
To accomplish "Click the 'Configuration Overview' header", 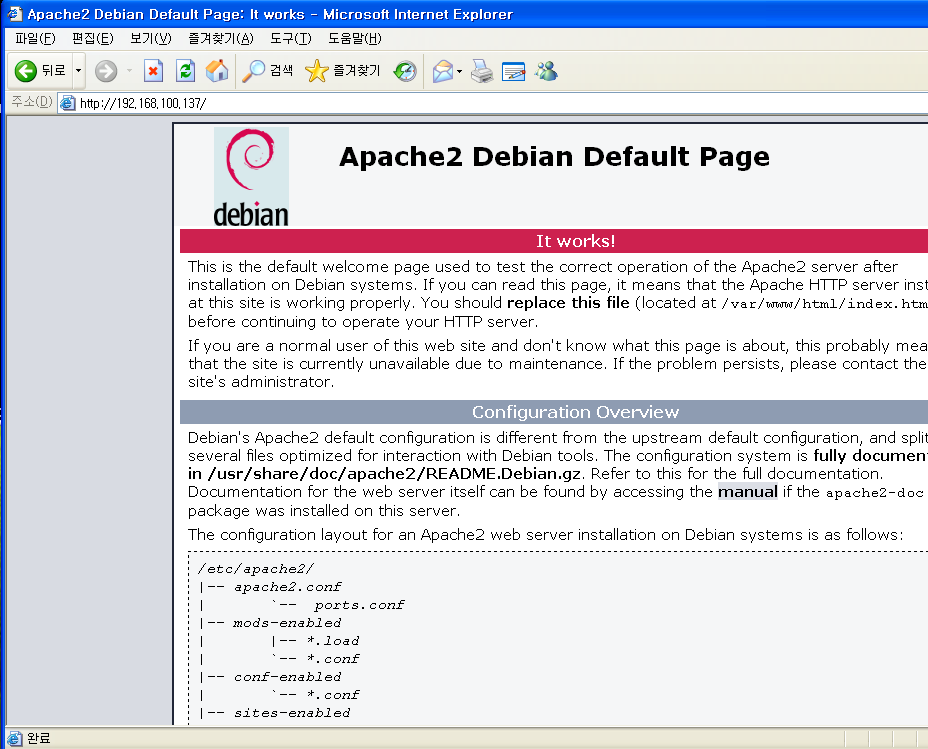I will (x=554, y=412).
